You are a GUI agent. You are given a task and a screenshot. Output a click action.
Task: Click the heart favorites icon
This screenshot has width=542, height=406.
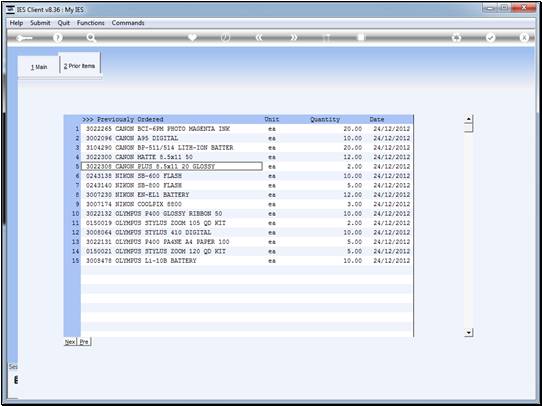click(x=192, y=37)
